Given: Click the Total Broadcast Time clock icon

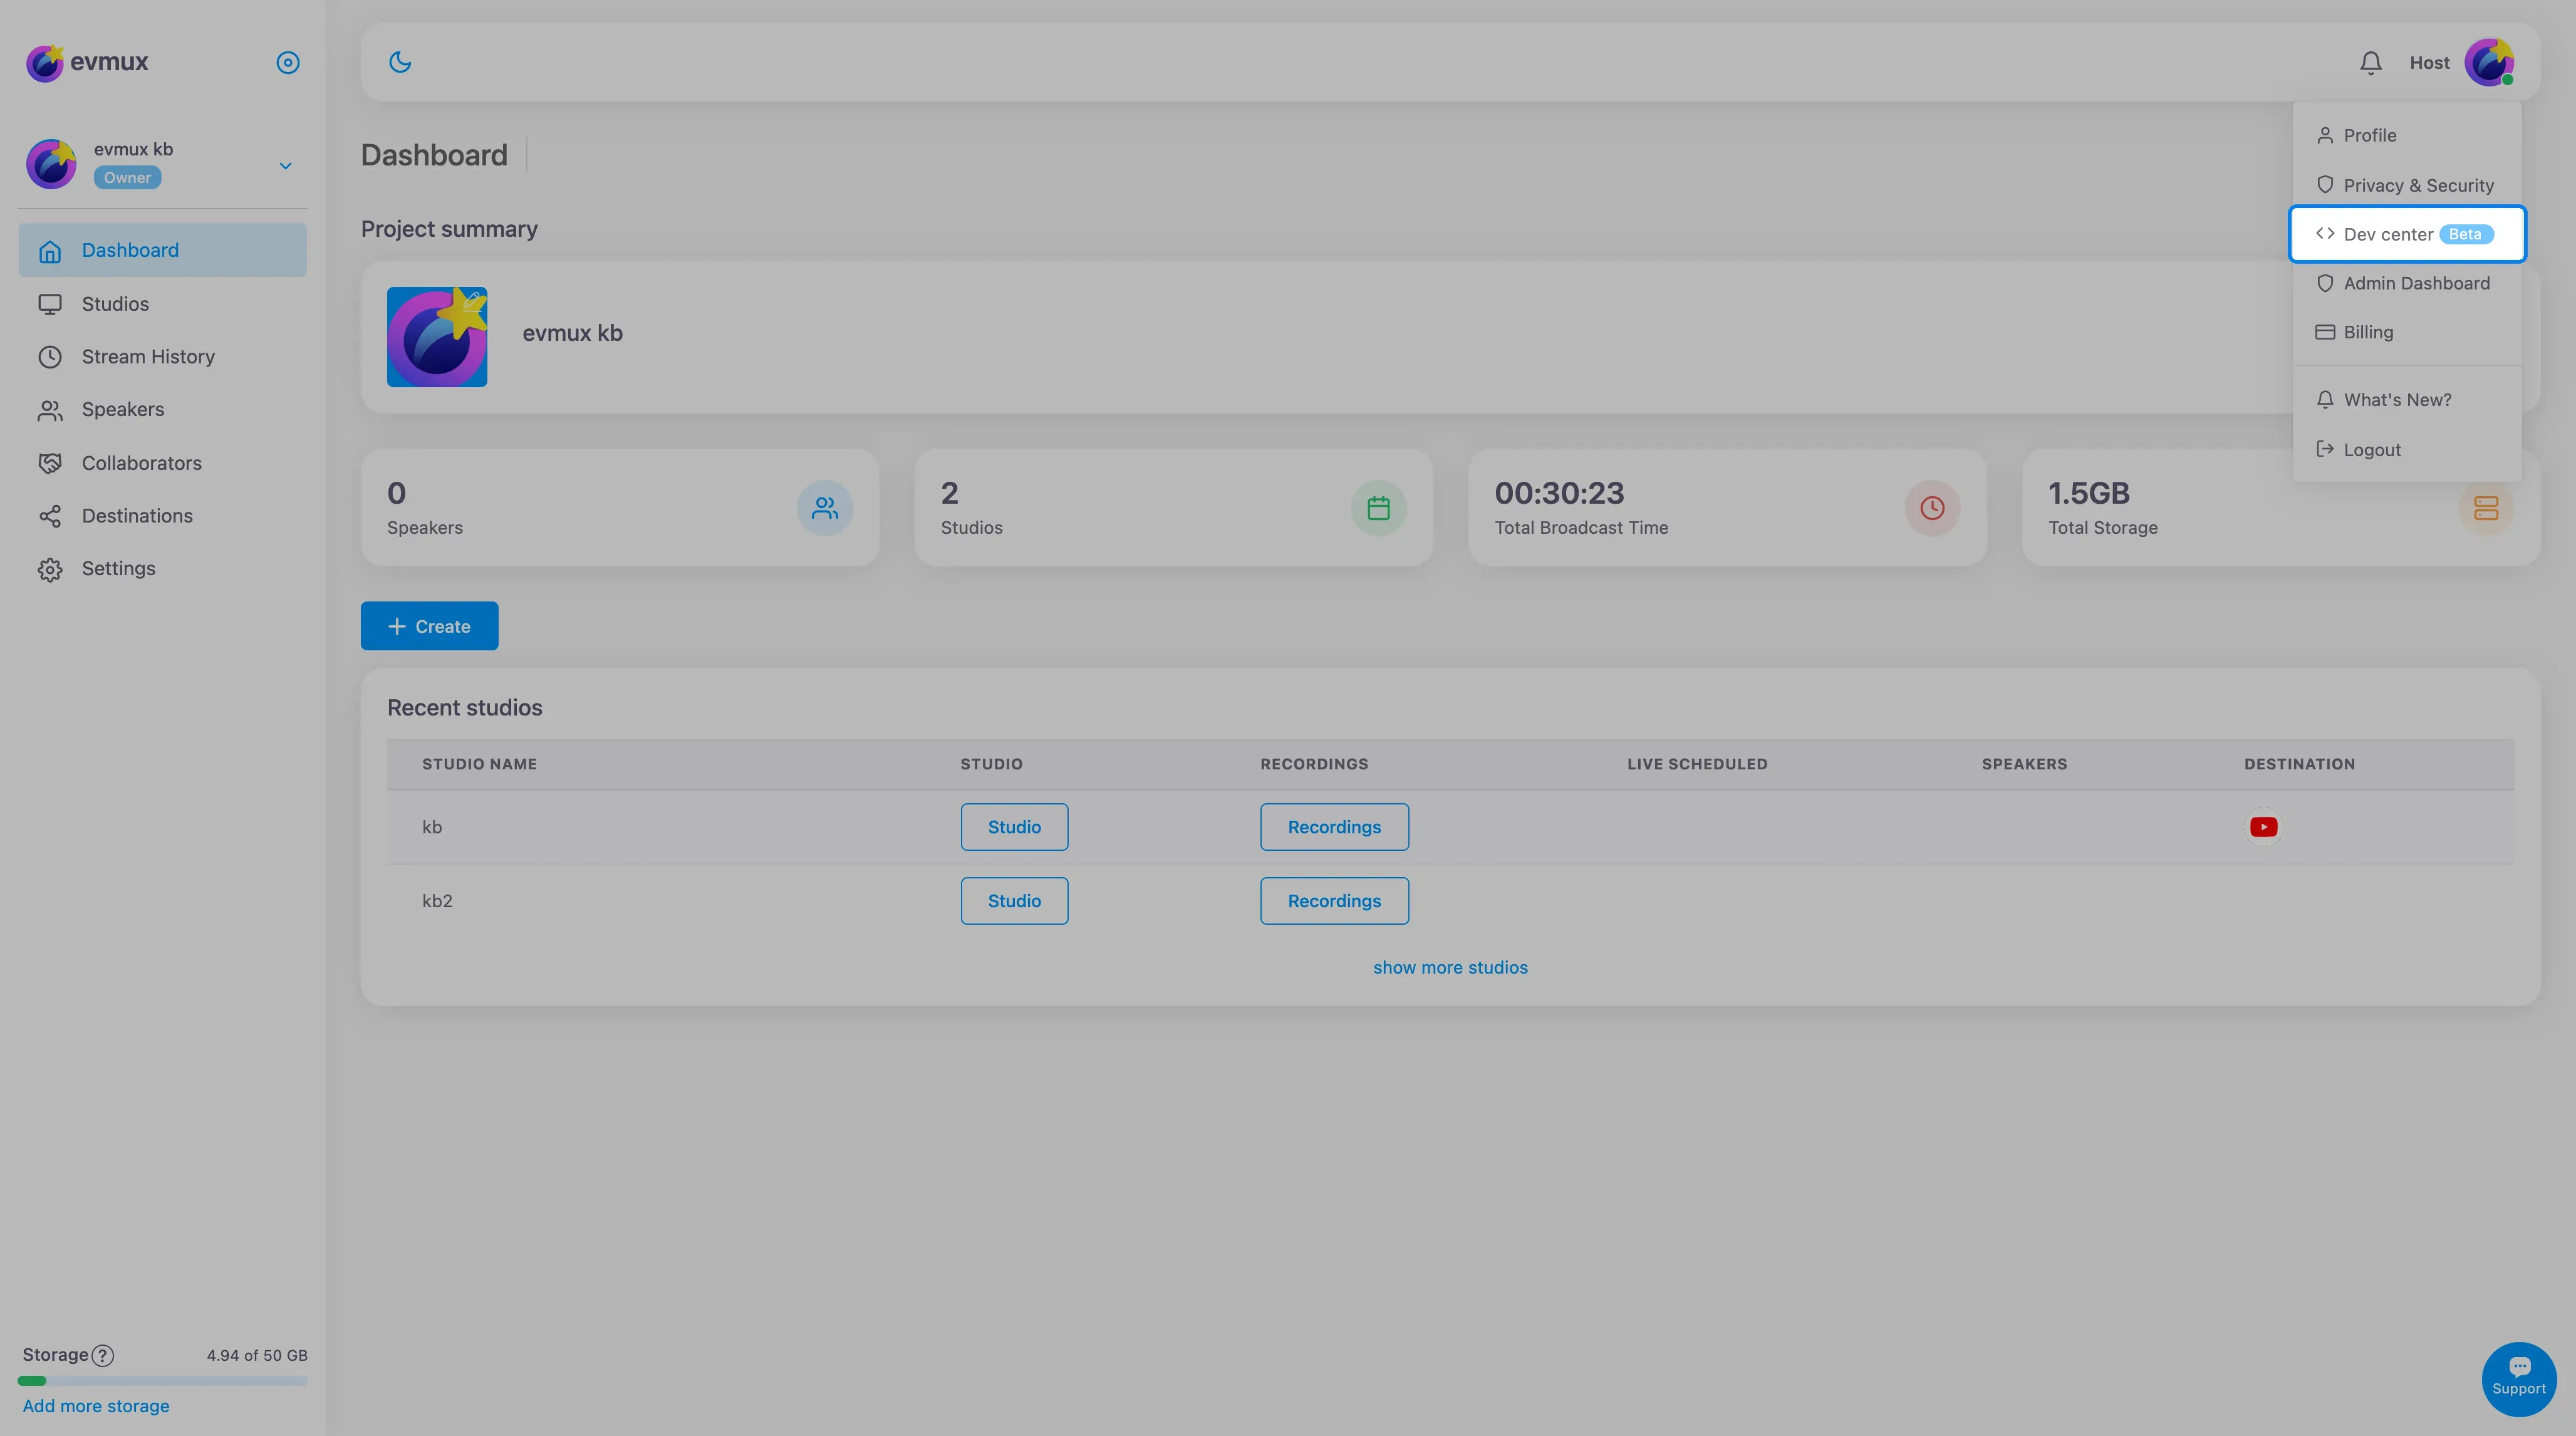Looking at the screenshot, I should click(x=1932, y=508).
